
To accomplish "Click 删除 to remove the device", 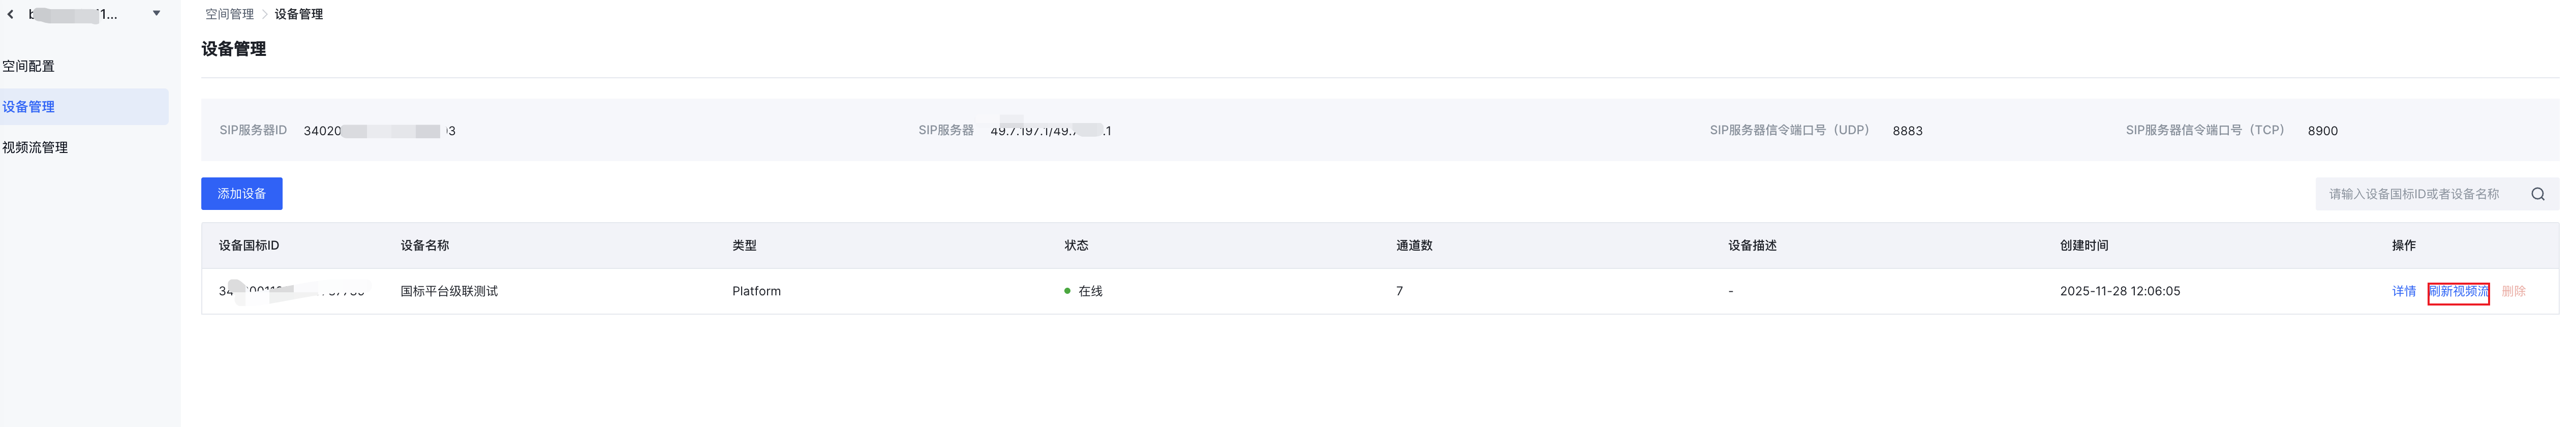I will [x=2513, y=291].
